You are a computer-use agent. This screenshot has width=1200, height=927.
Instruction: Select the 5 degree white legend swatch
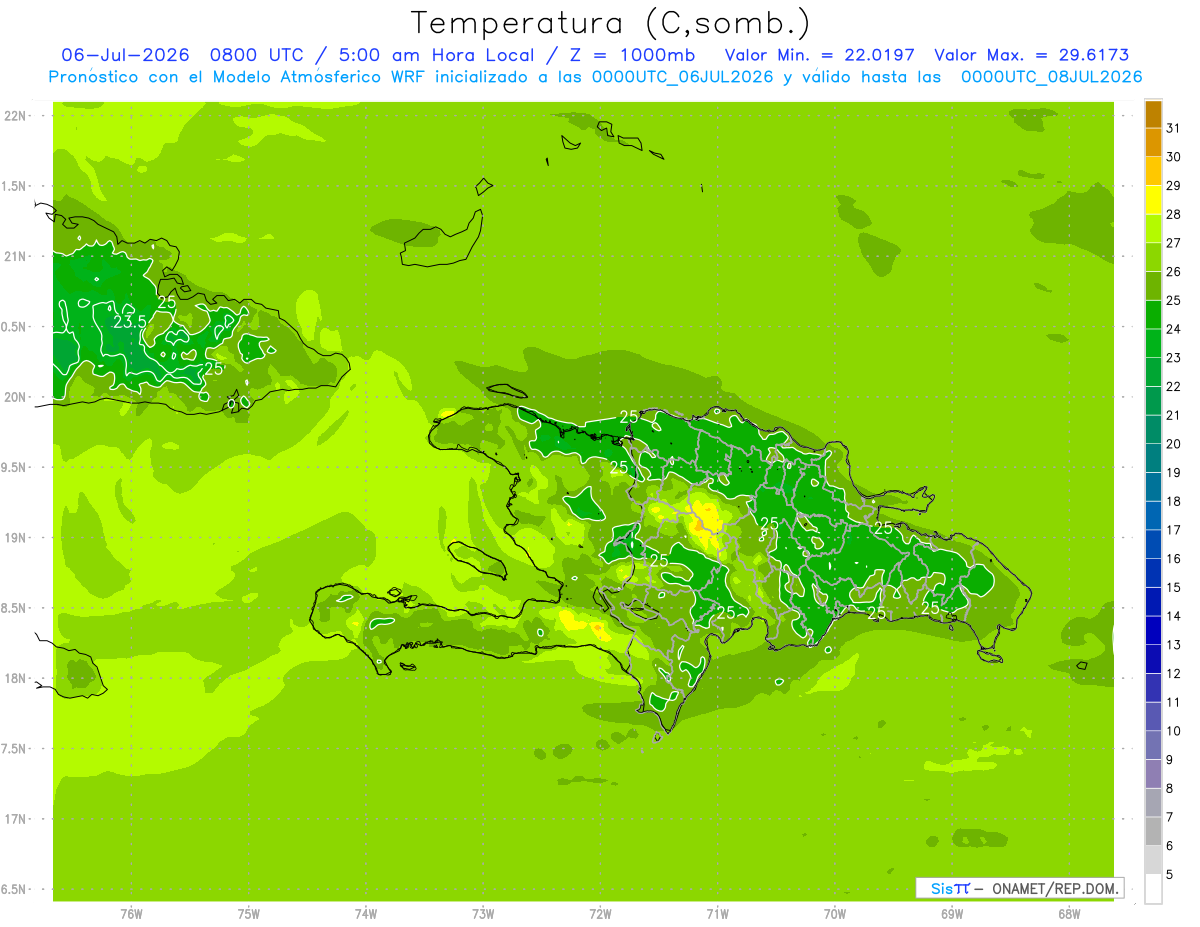[1153, 889]
